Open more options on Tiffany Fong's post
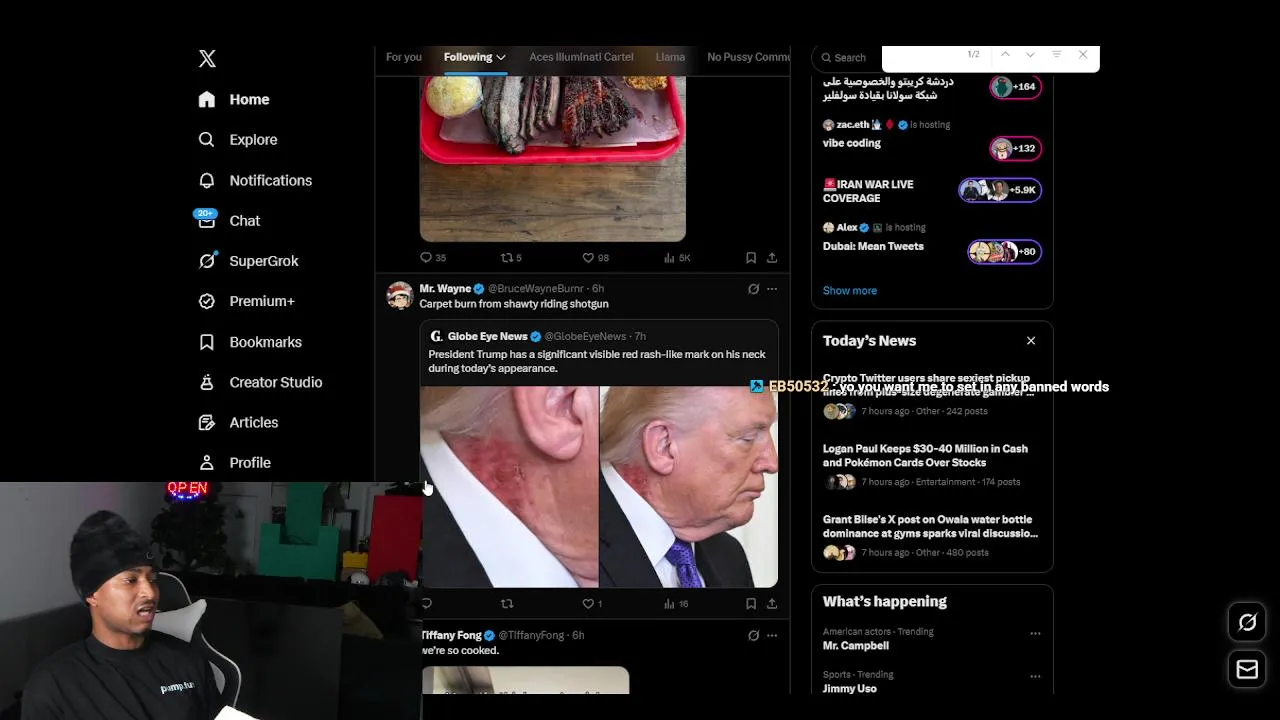 772,635
